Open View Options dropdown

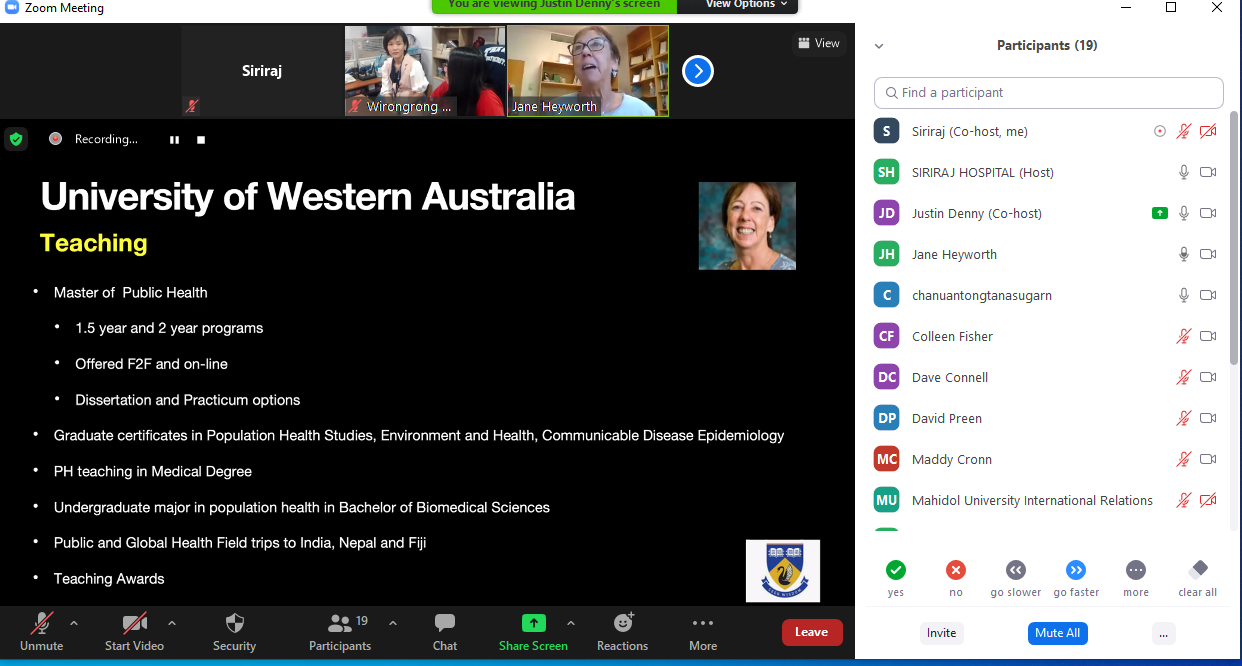point(746,5)
